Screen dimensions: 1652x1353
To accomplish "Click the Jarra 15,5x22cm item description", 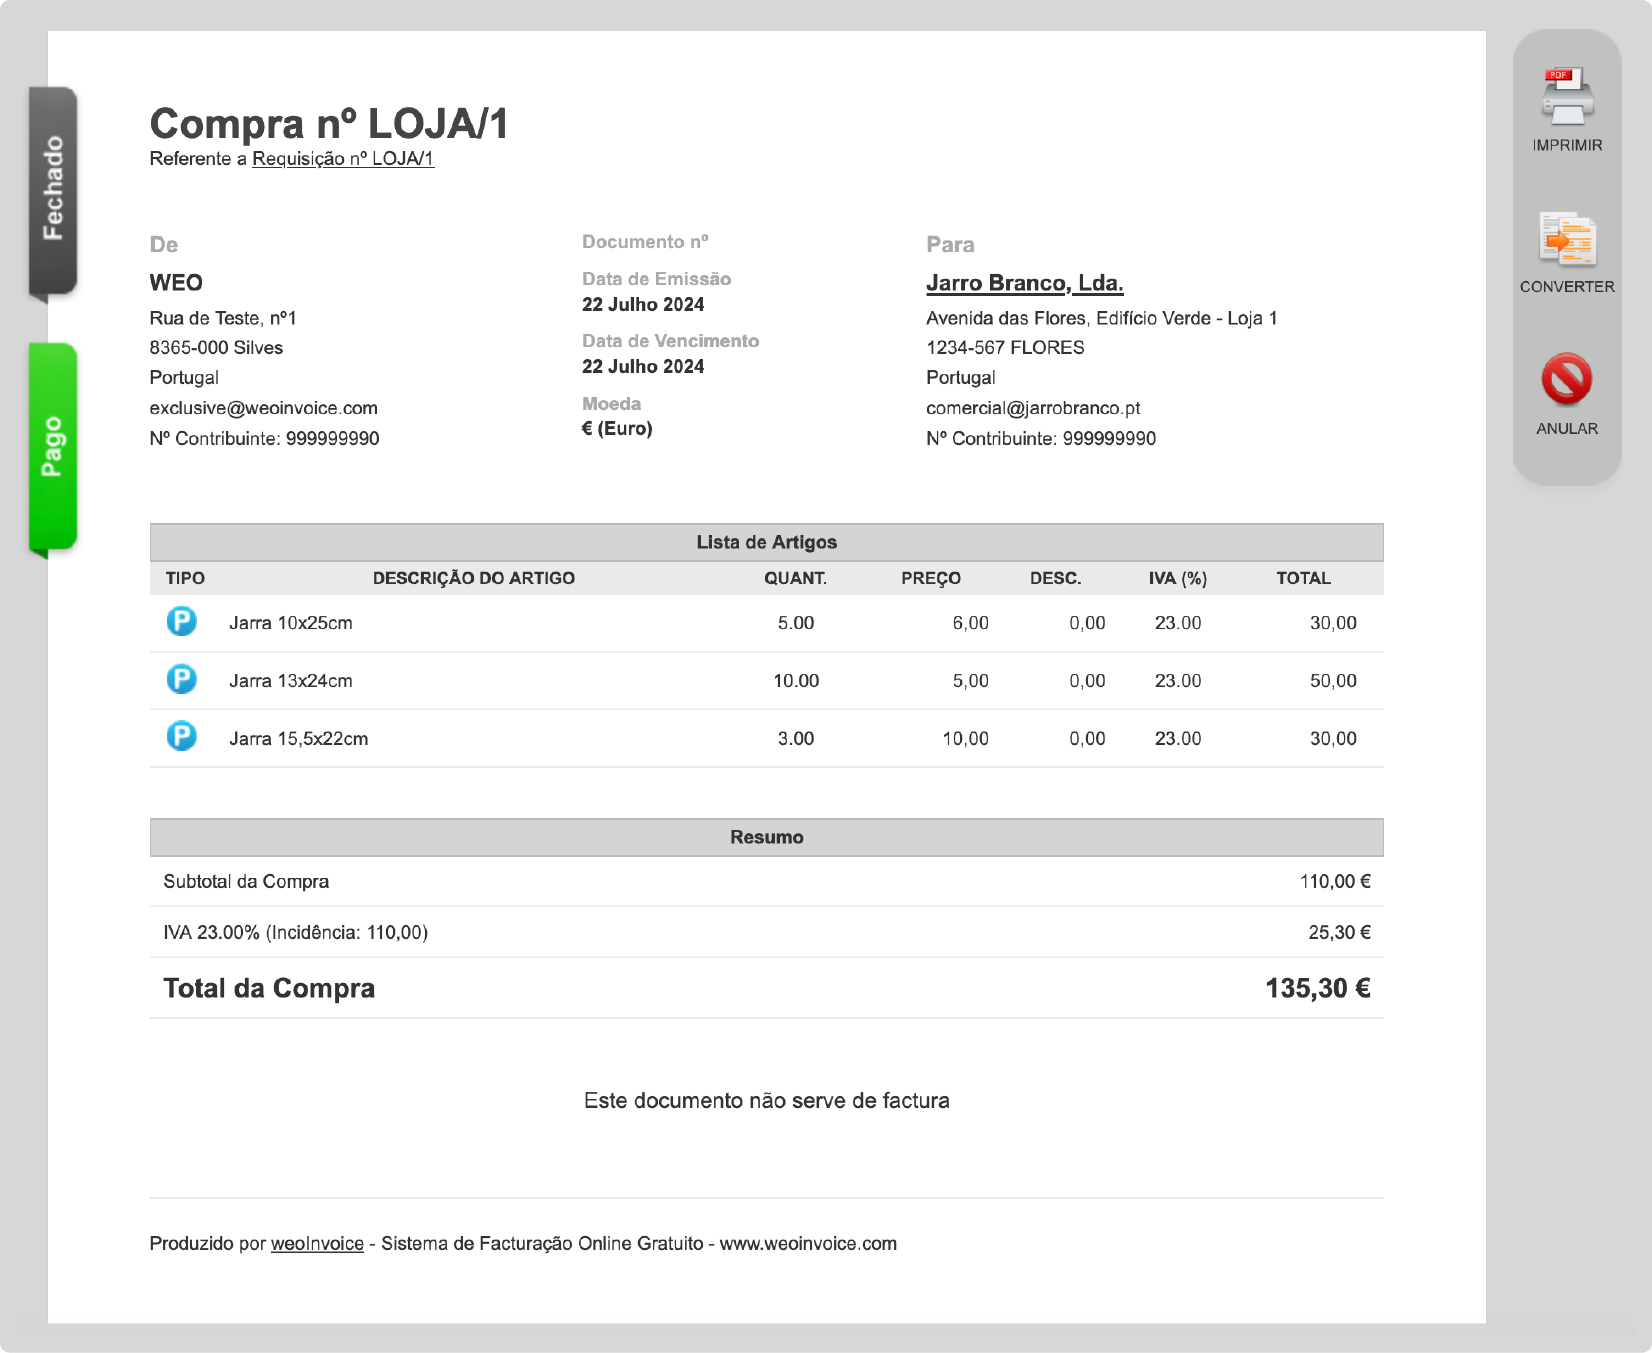I will tap(298, 739).
